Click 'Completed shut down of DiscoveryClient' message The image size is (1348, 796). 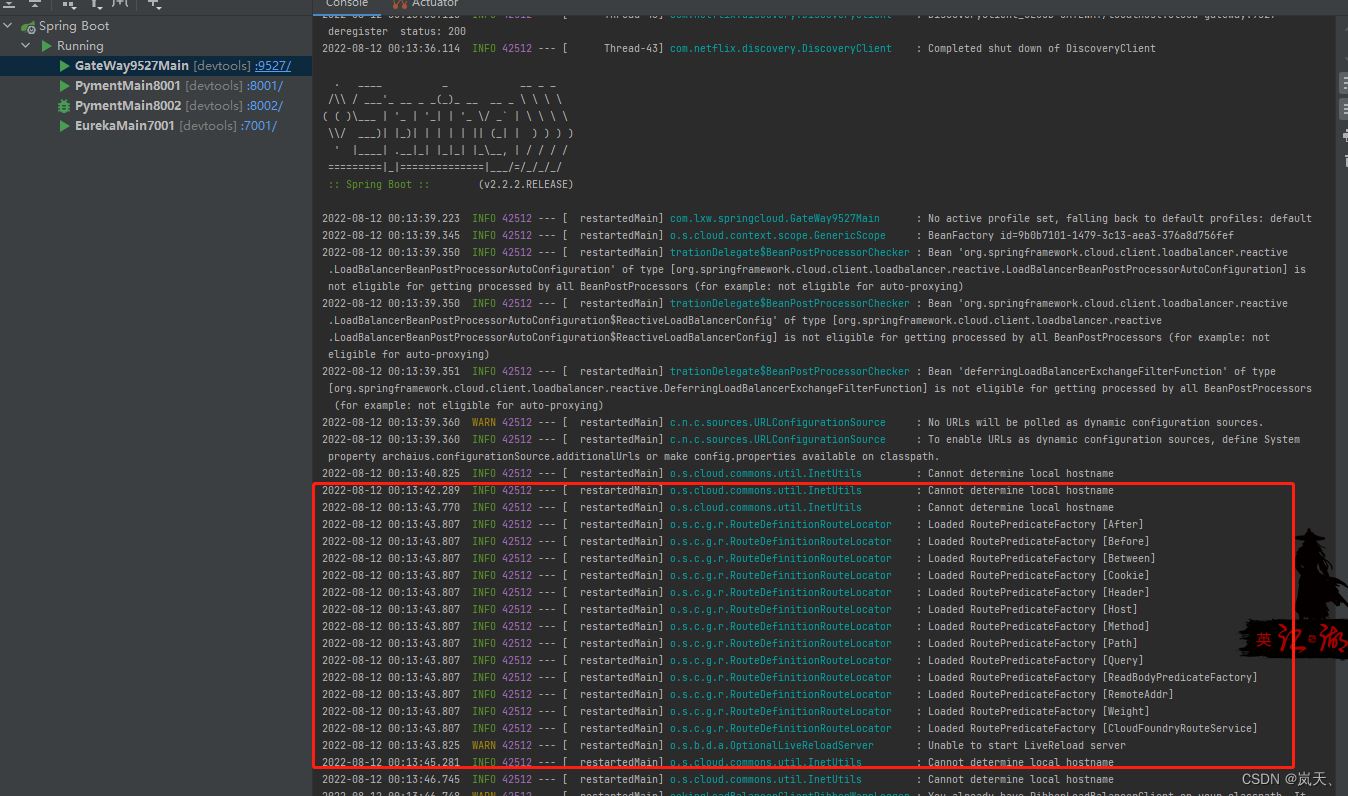tap(1042, 48)
